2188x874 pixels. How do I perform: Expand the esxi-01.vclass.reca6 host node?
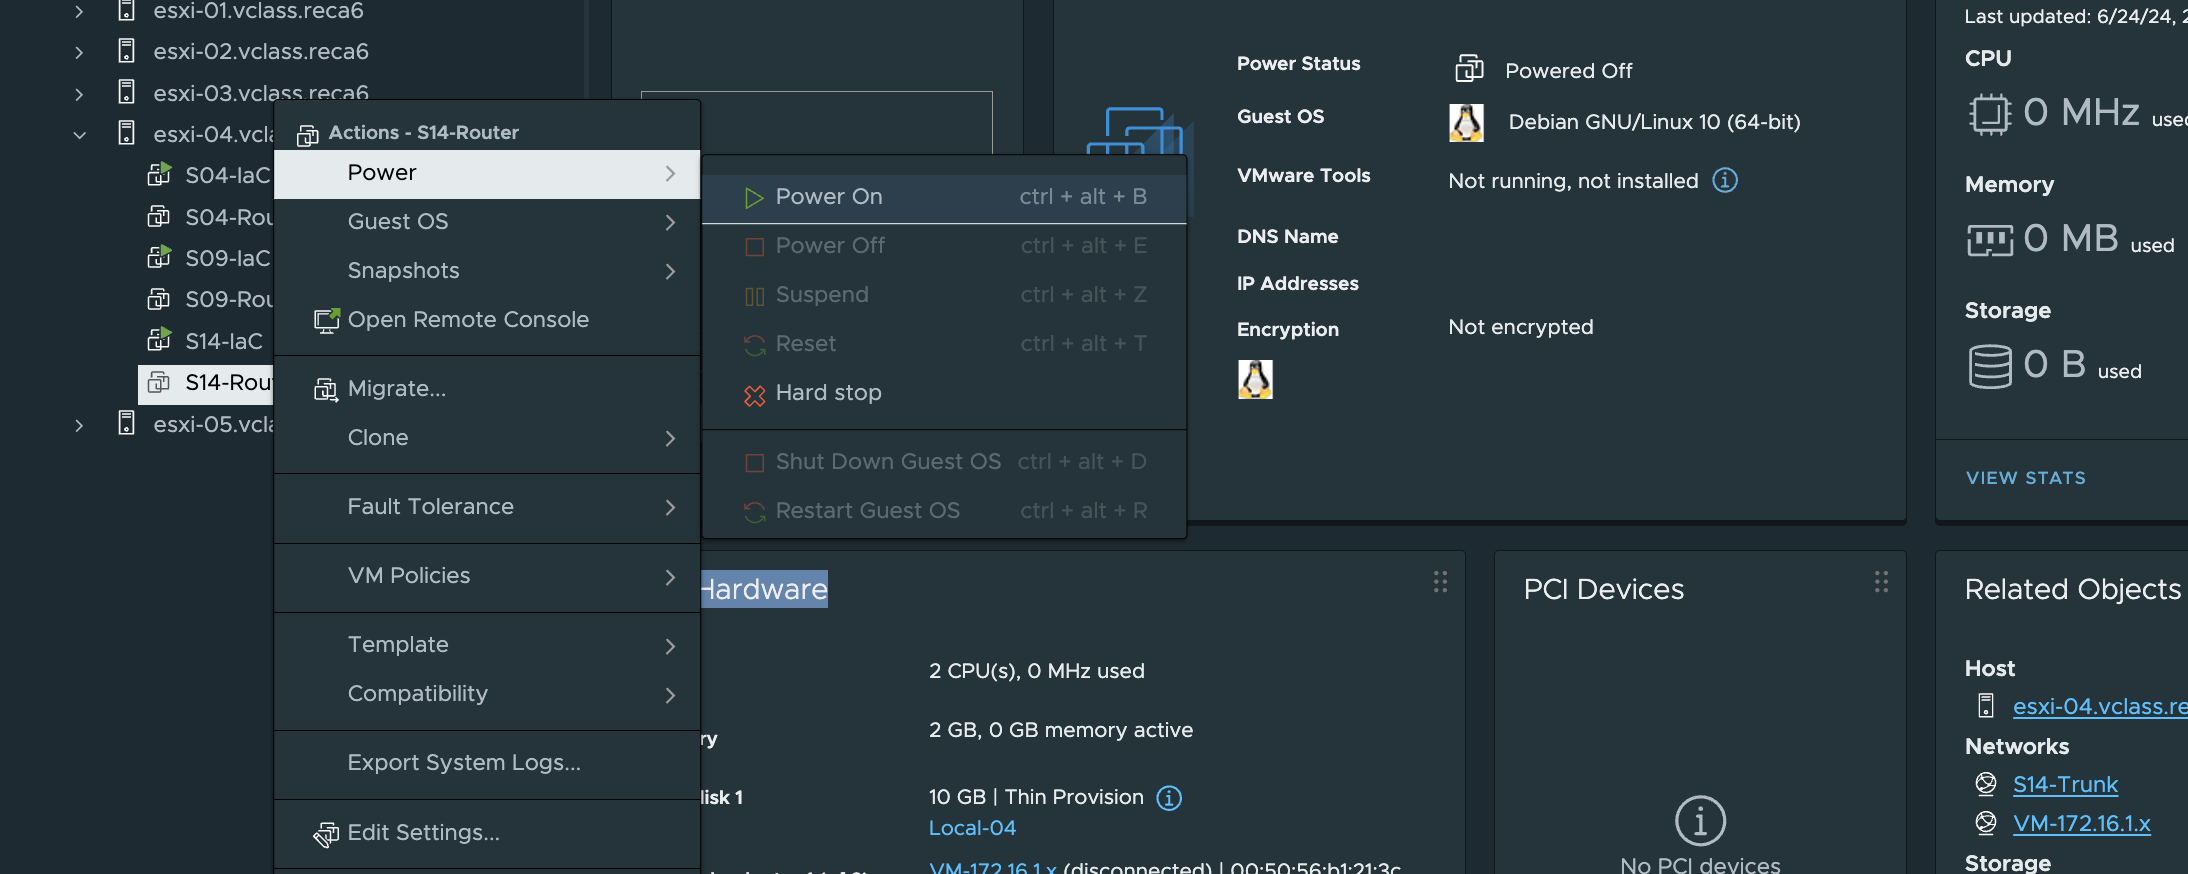(x=79, y=11)
